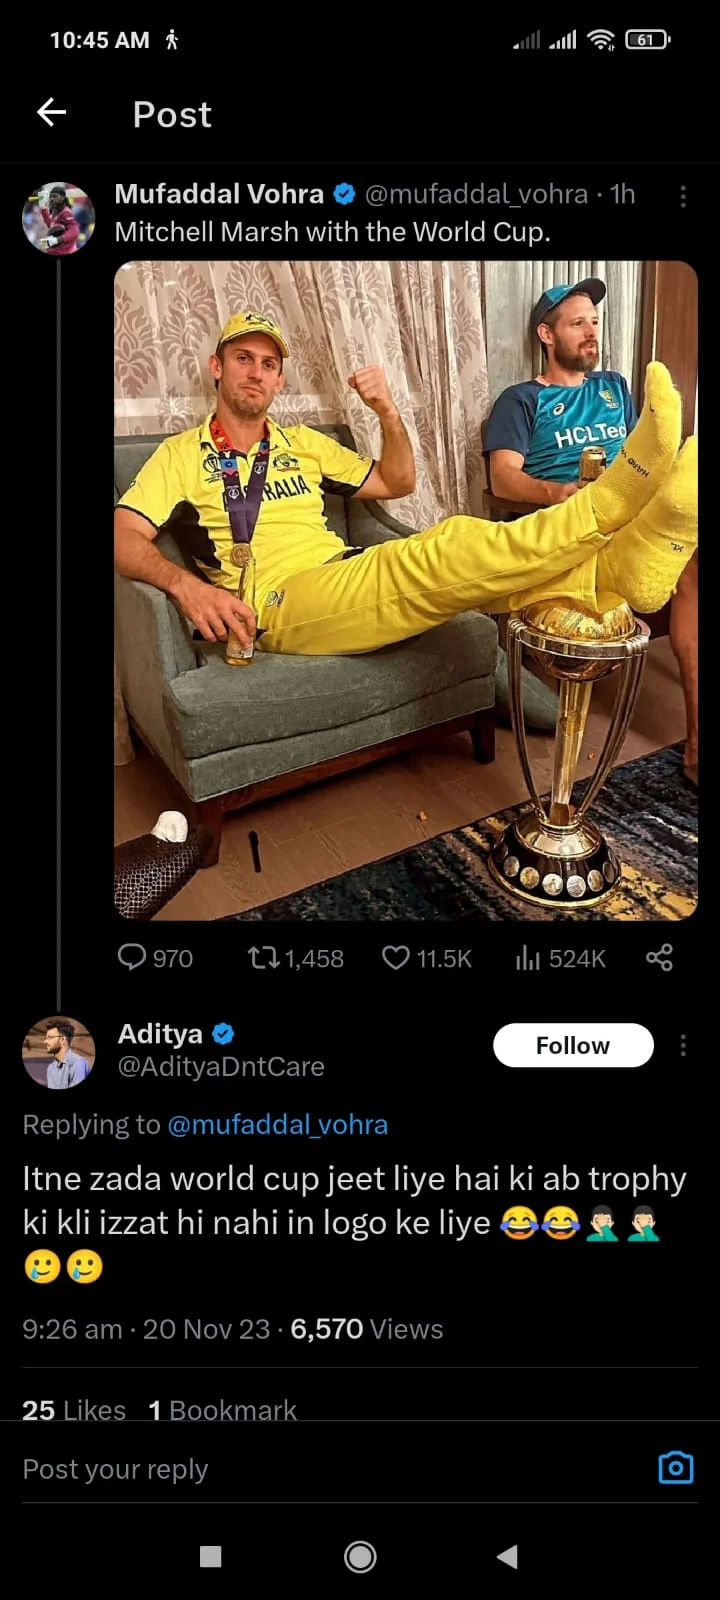Open the @mufaddal_vohra mention link
The height and width of the screenshot is (1600, 720).
click(277, 1124)
